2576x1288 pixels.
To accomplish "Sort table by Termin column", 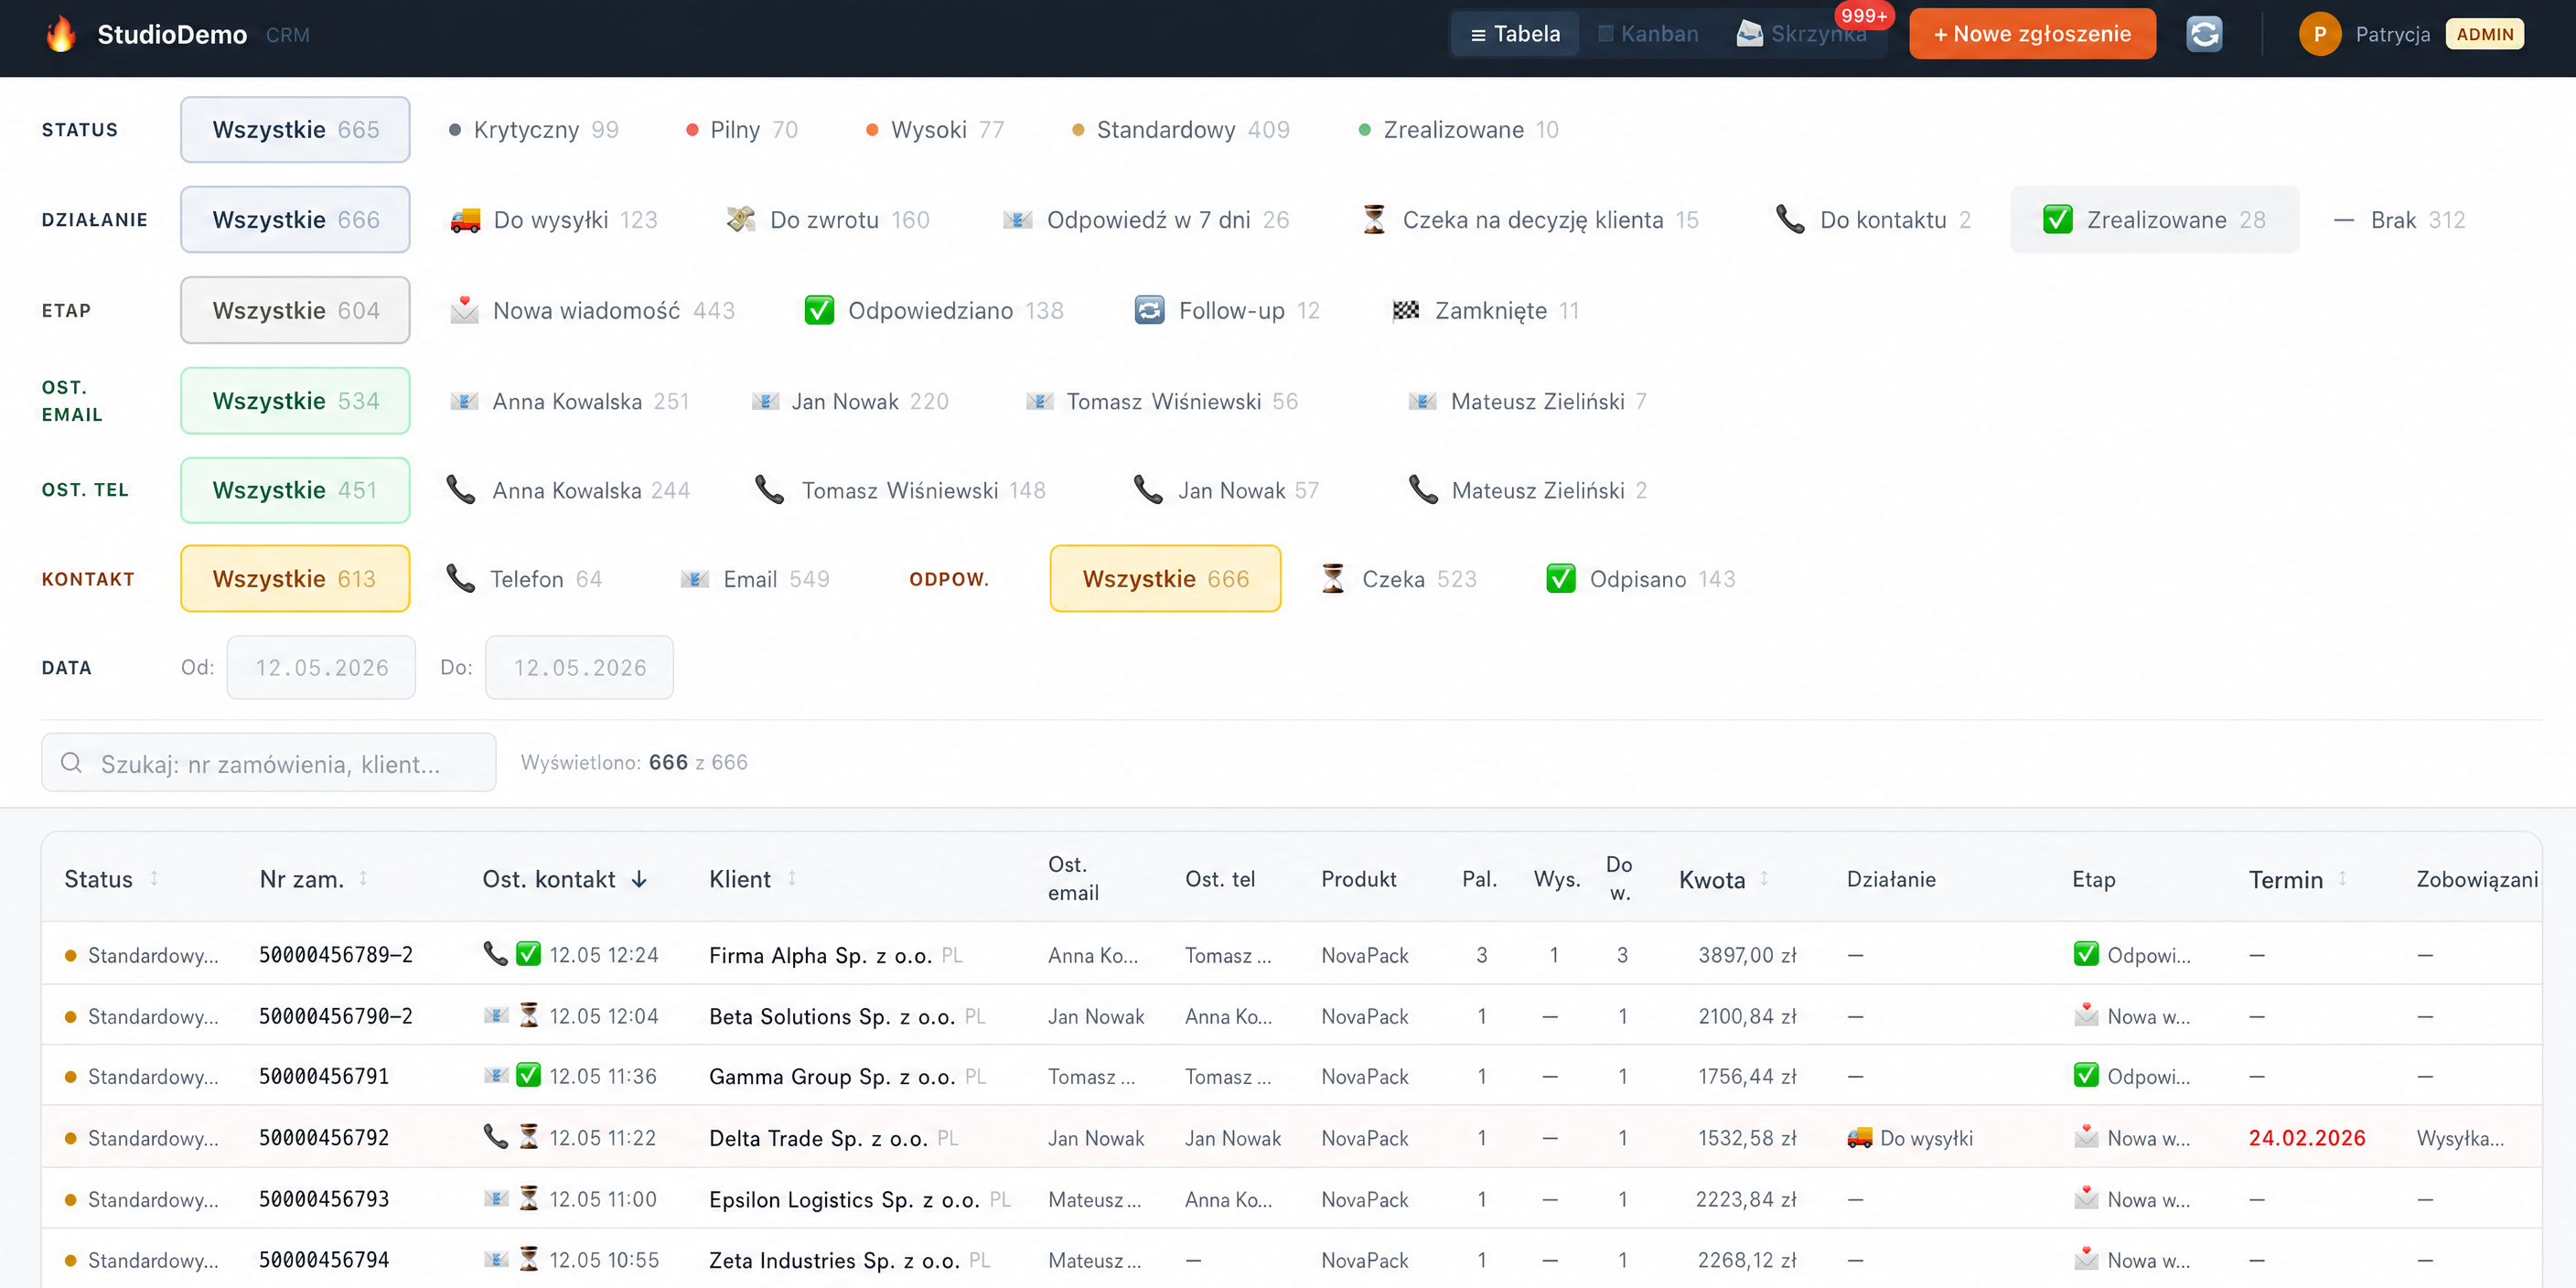I will point(2297,879).
